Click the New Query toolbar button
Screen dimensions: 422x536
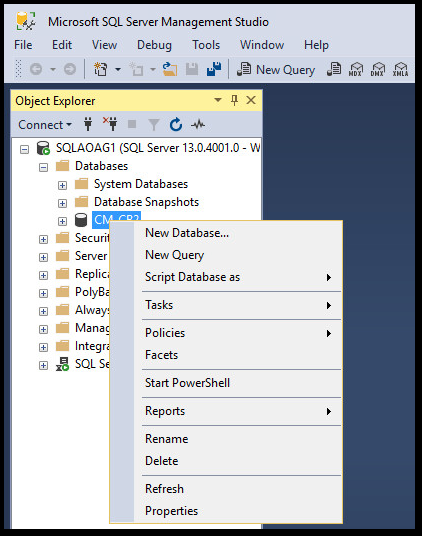click(276, 70)
